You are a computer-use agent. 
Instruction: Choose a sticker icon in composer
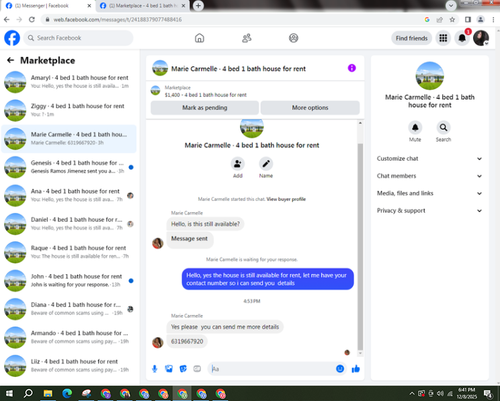point(183,369)
